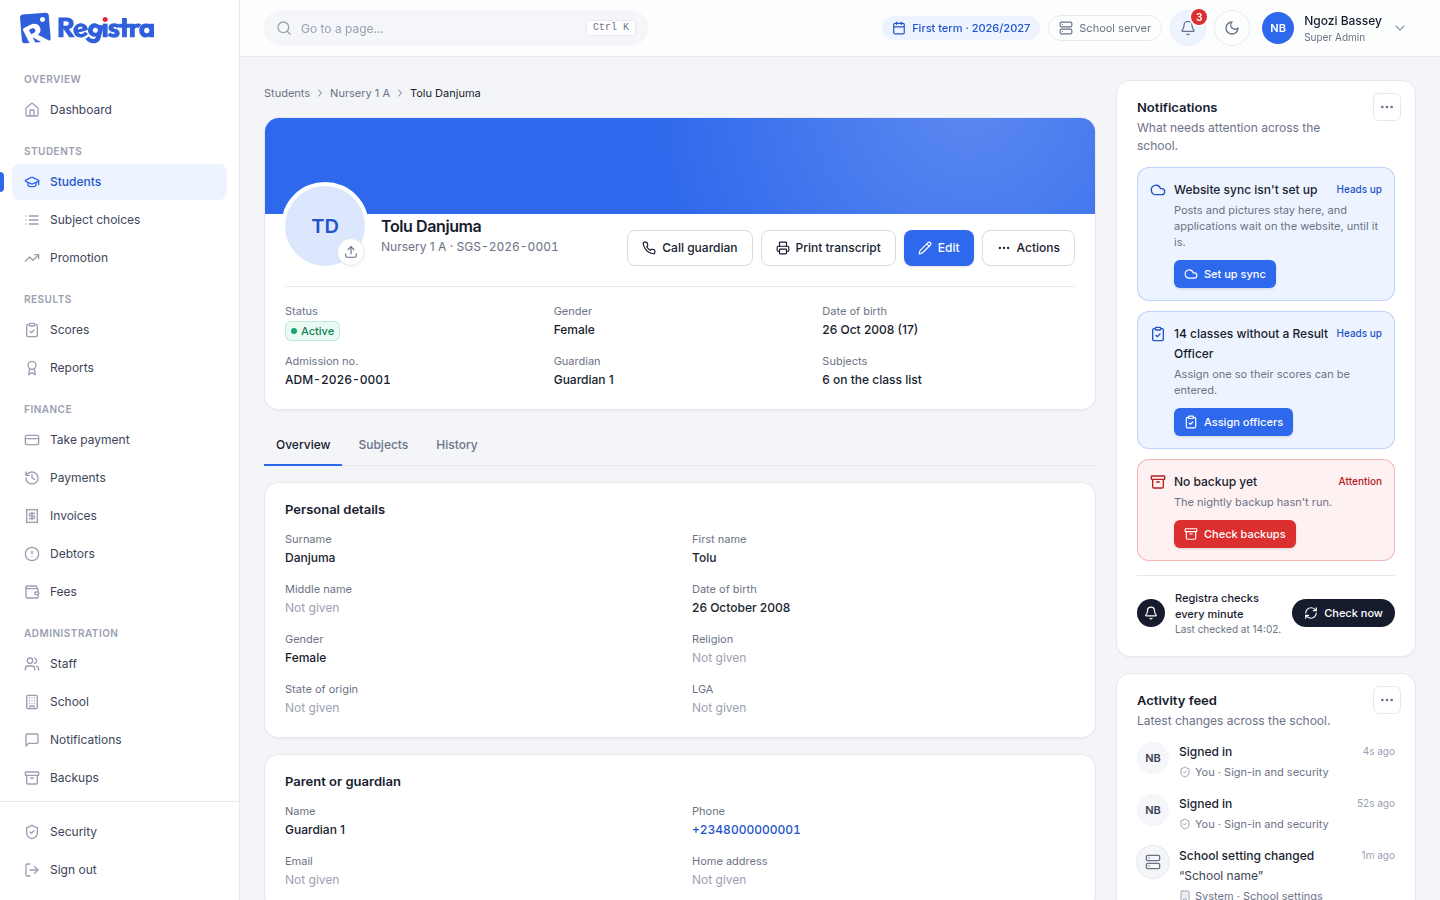Screen dimensions: 1440x900
Task: Click the Security shield icon
Action: [32, 832]
